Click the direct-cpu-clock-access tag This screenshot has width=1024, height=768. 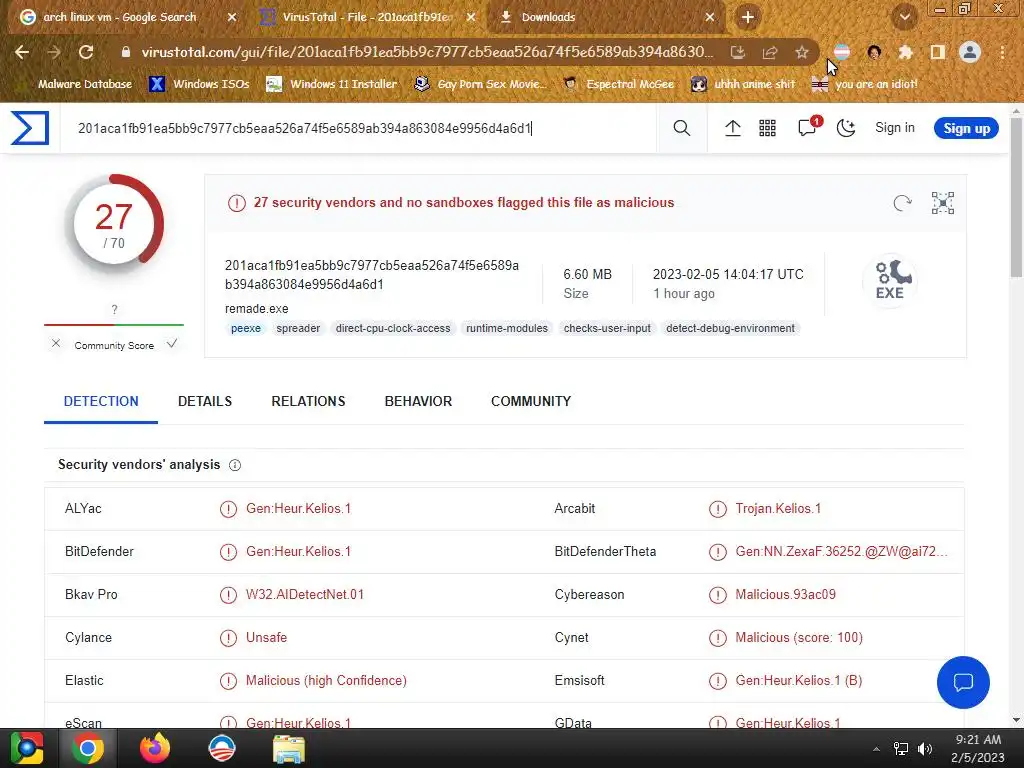[x=392, y=328]
